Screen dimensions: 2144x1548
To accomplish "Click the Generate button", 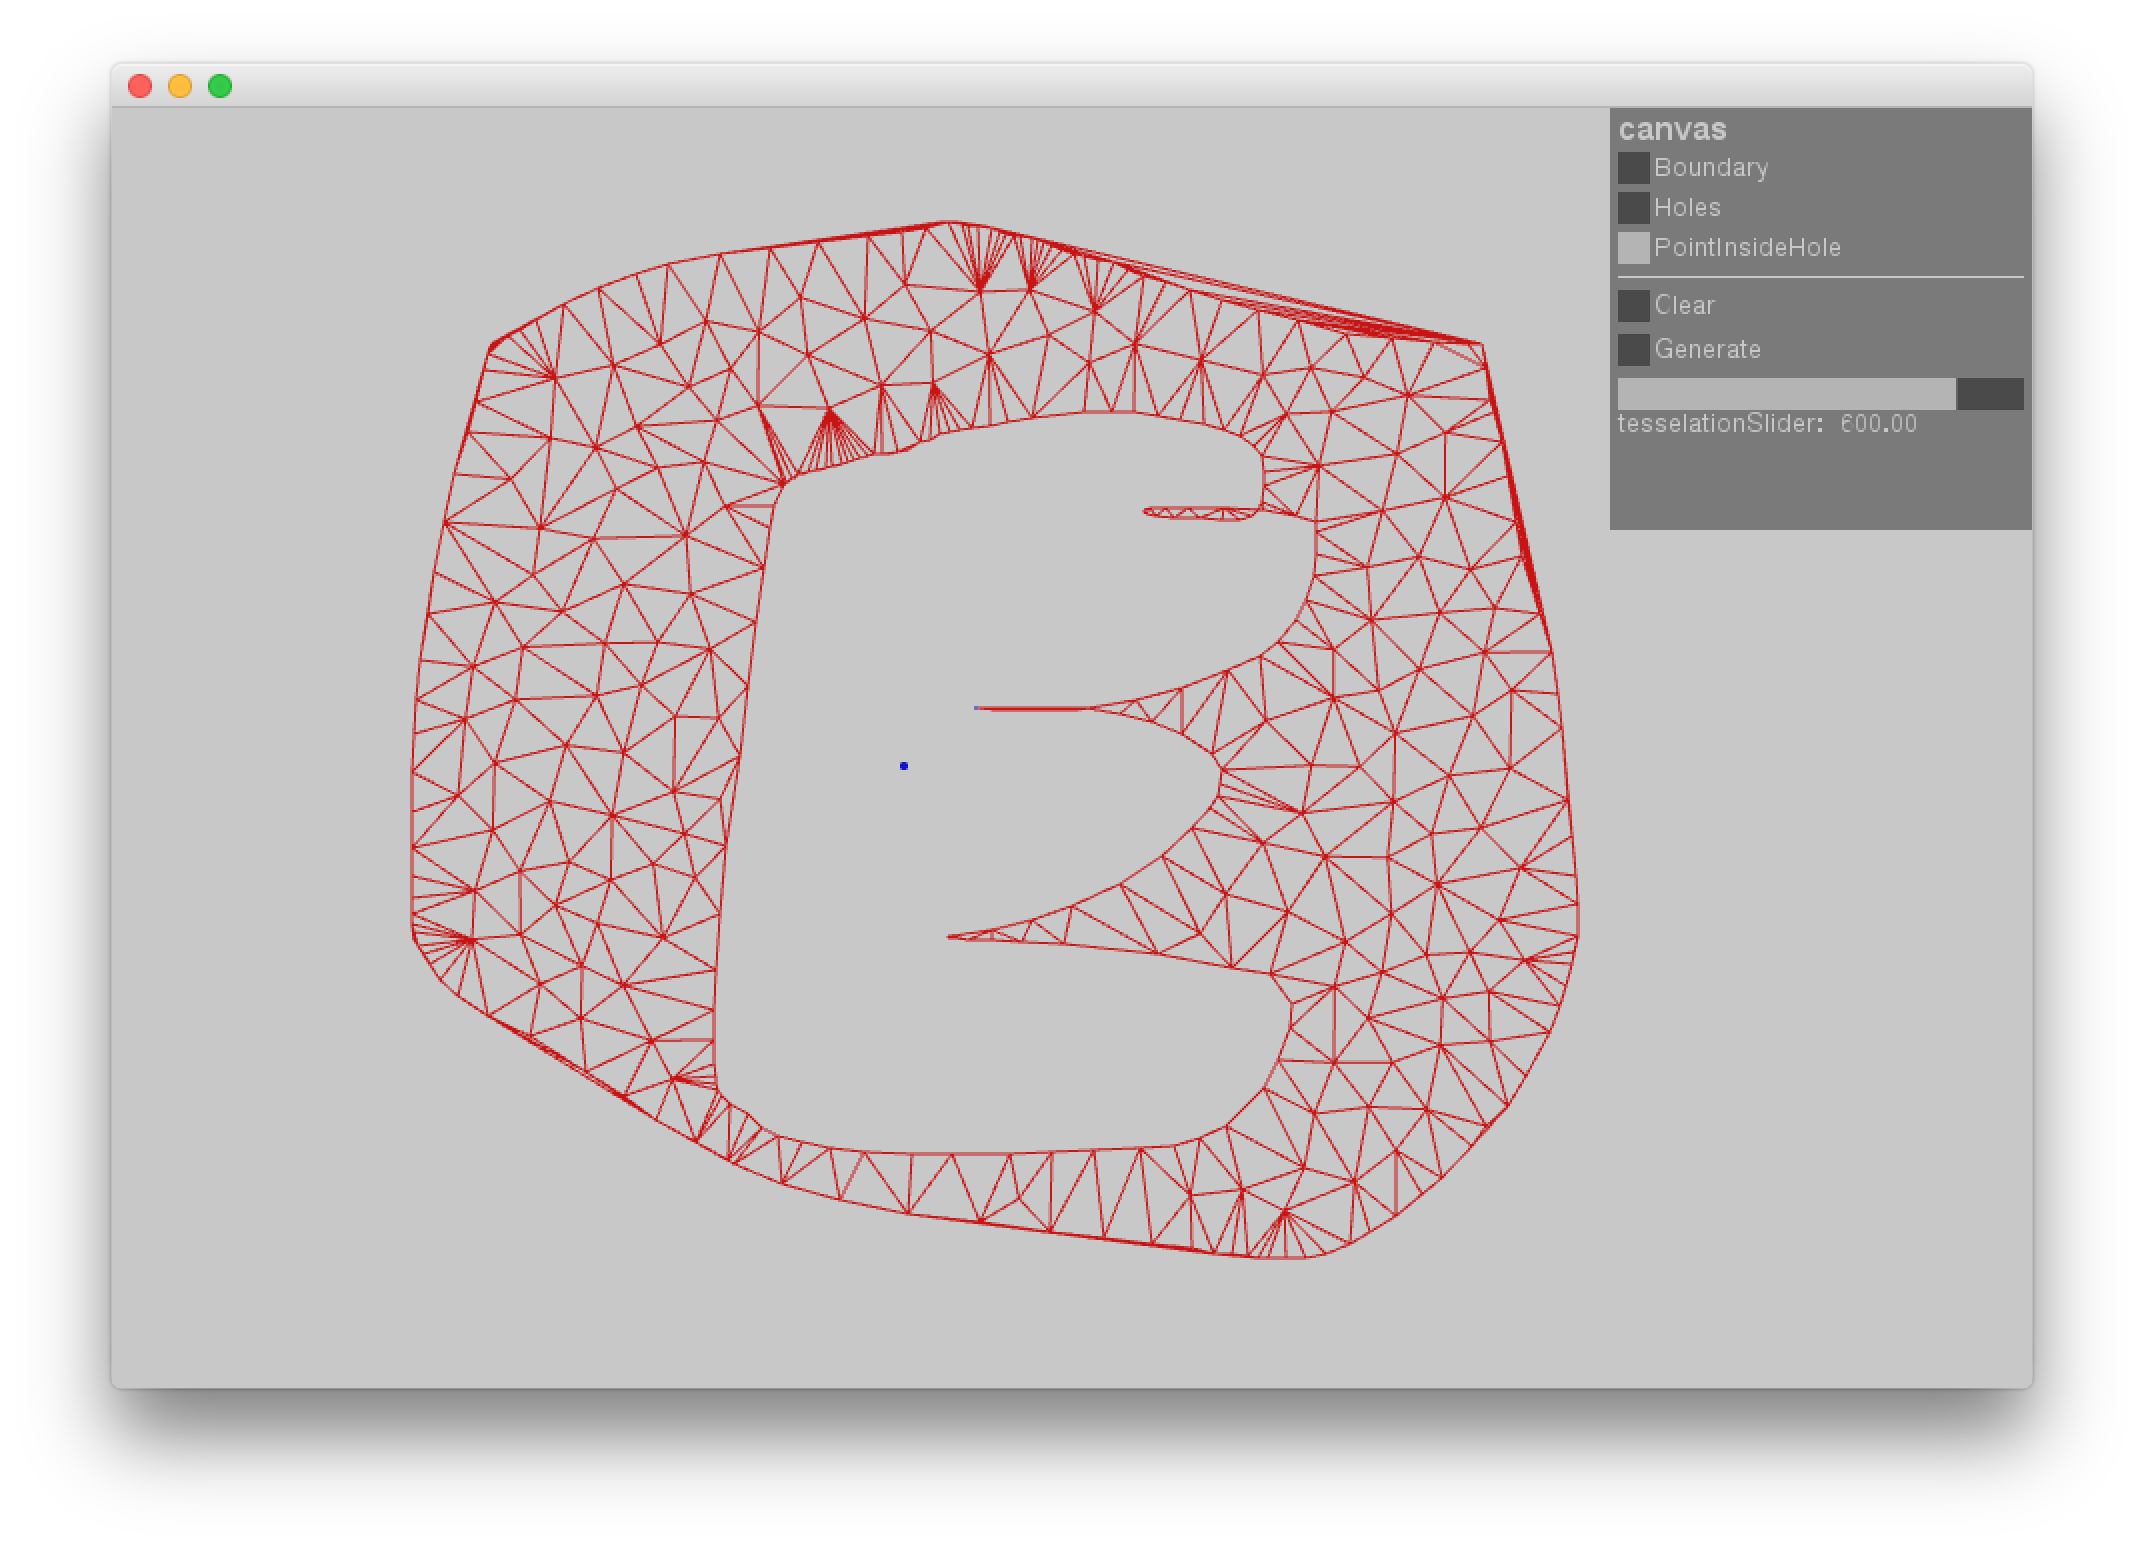I will click(x=1633, y=350).
